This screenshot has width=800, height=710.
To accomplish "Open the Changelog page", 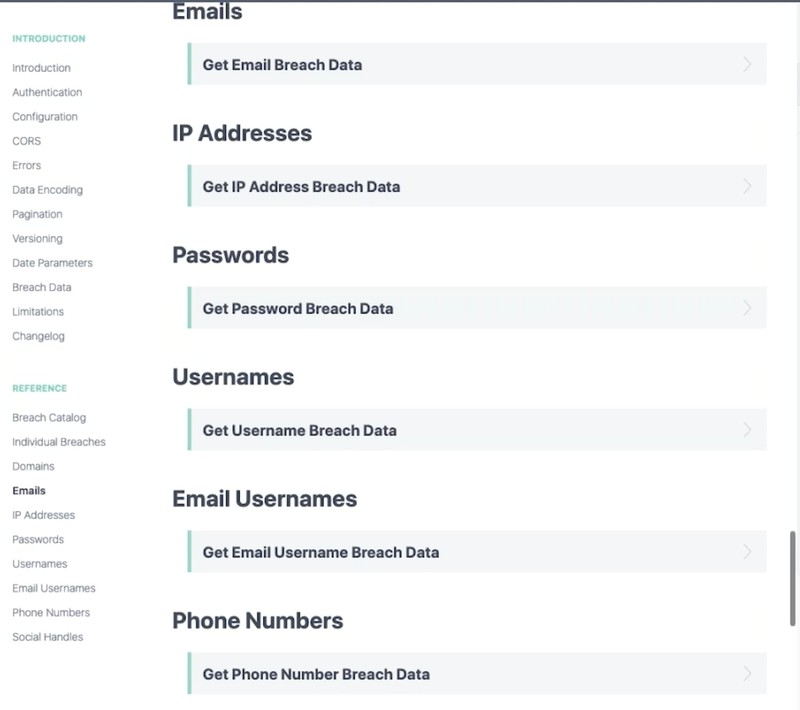I will pyautogui.click(x=38, y=336).
